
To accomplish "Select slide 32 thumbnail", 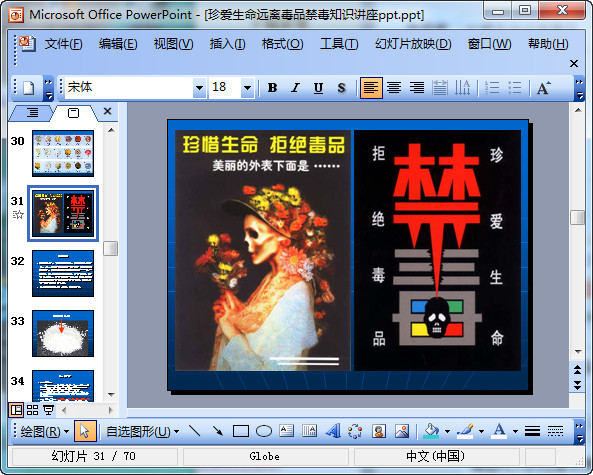I will 63,273.
